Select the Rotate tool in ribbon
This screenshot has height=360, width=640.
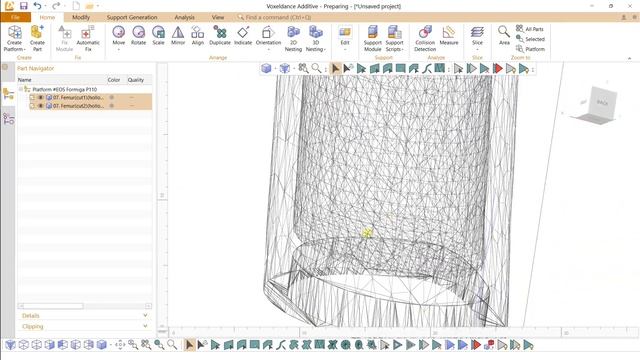pyautogui.click(x=138, y=35)
